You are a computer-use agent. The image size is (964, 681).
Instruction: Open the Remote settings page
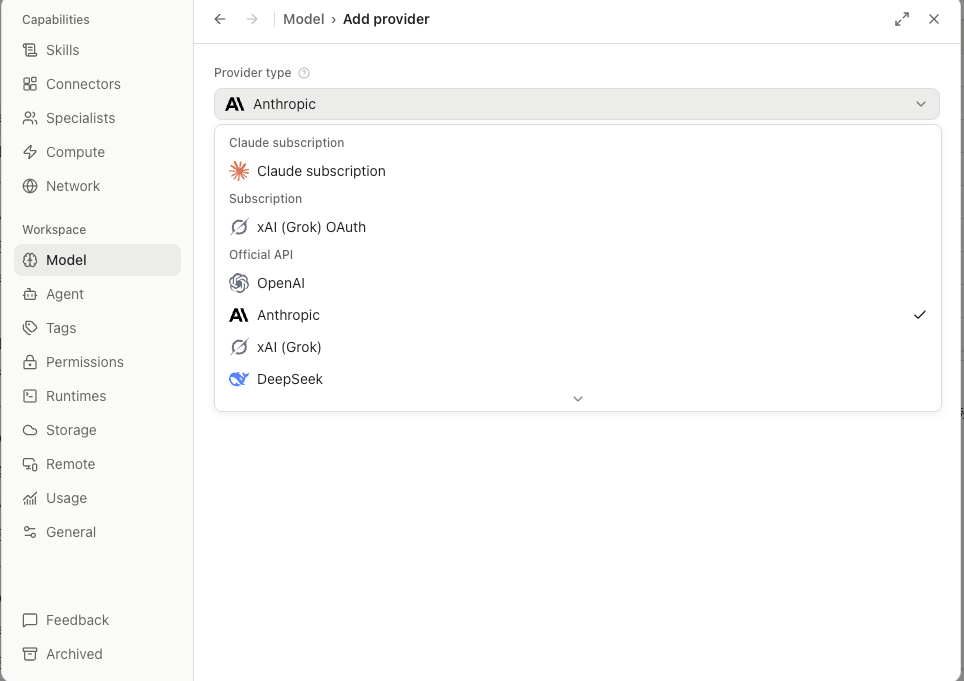[97, 464]
